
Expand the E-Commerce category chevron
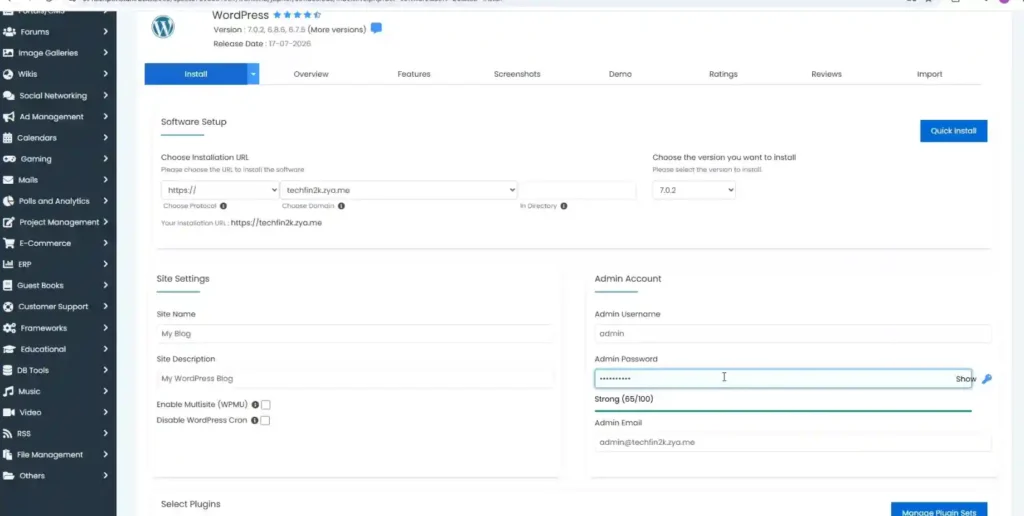[105, 243]
